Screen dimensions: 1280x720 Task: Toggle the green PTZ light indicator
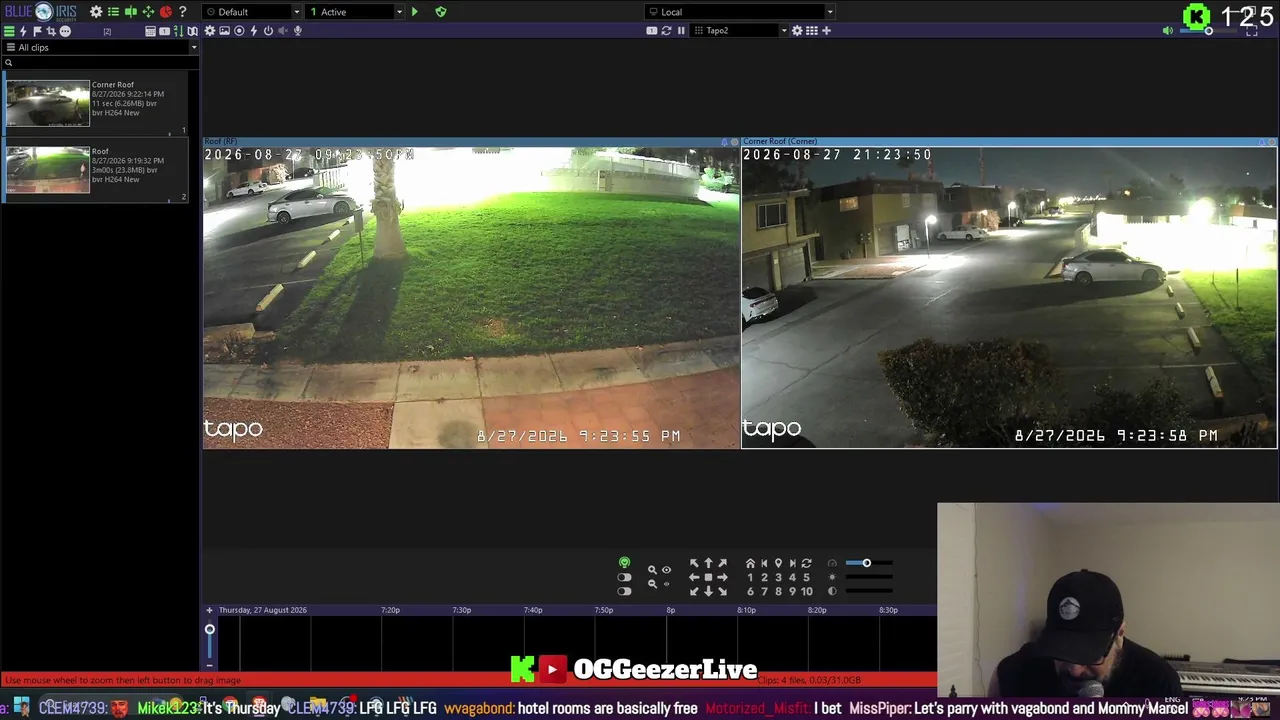[624, 563]
